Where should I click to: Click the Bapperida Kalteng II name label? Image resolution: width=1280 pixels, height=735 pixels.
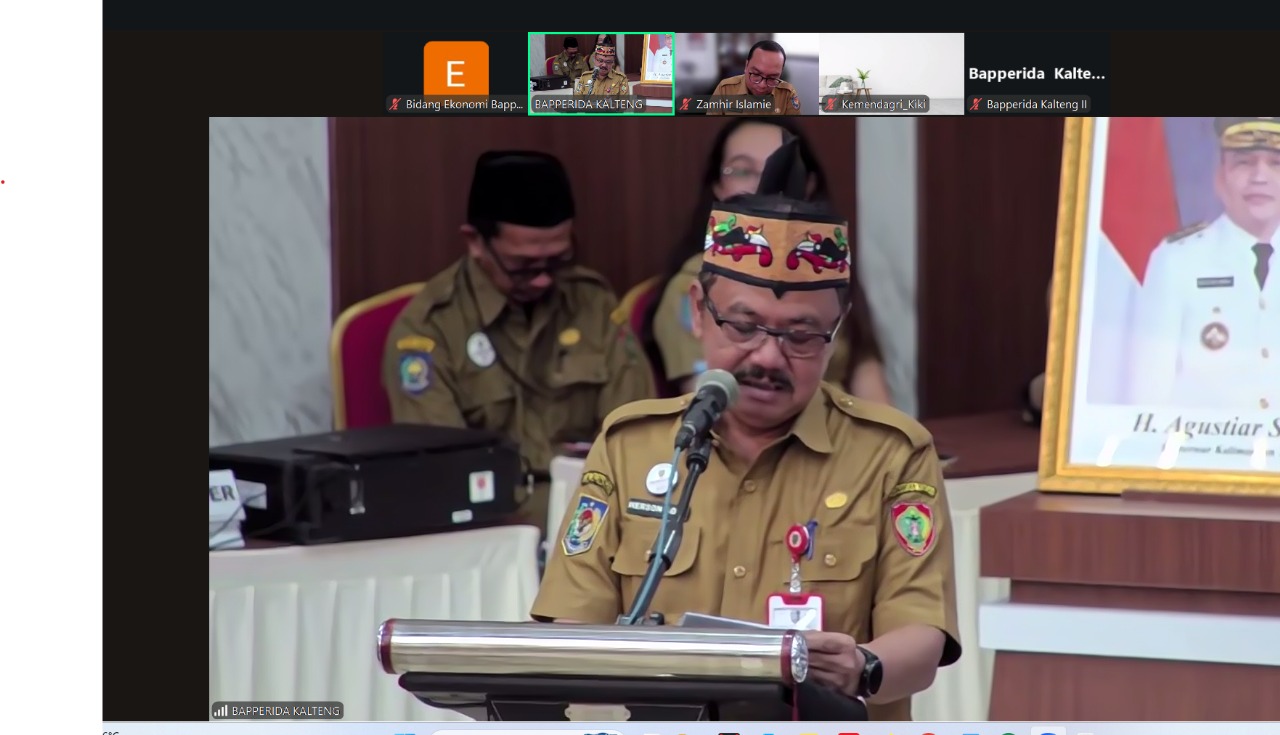click(x=1036, y=104)
